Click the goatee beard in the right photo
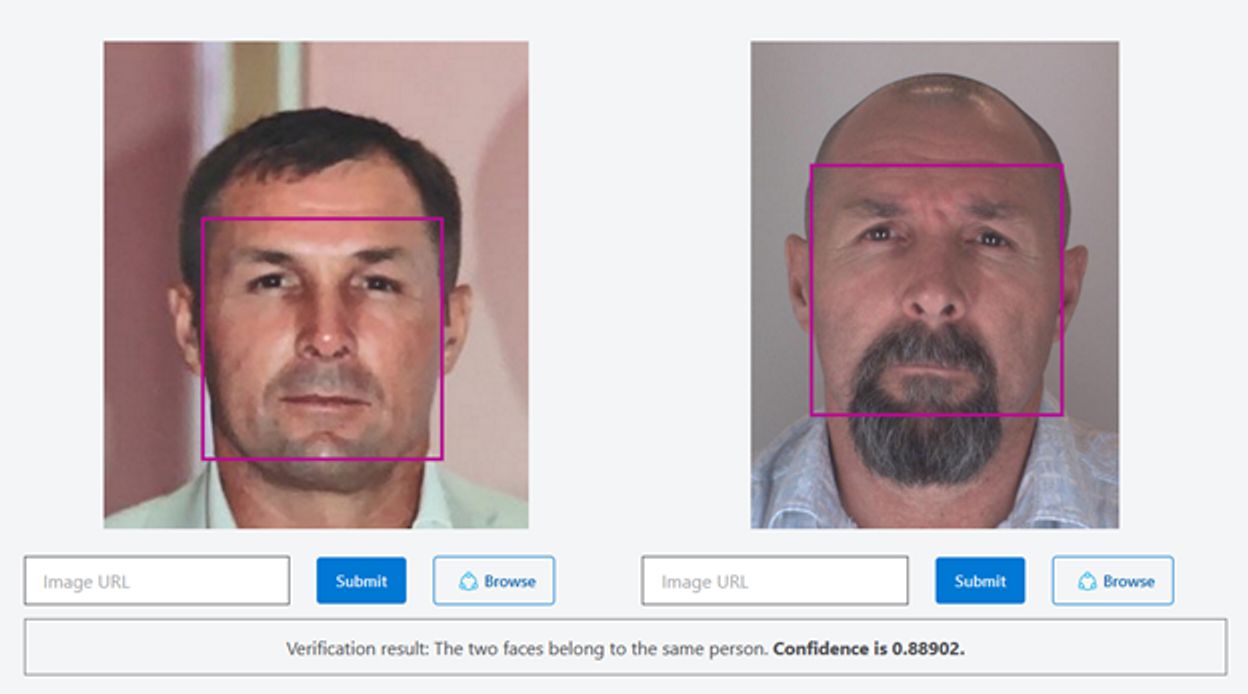This screenshot has width=1248, height=694. [x=925, y=440]
